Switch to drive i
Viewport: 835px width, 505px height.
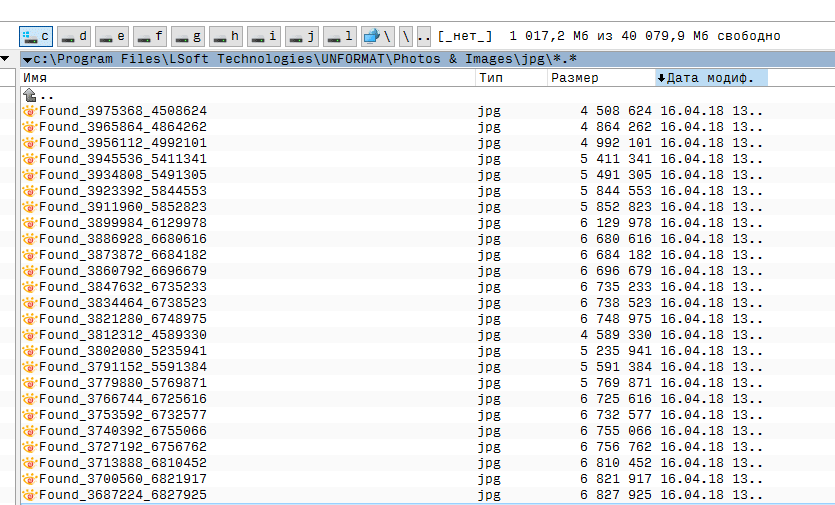[264, 36]
